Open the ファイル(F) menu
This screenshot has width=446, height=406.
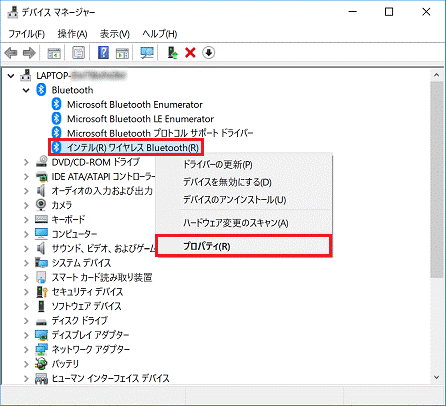pyautogui.click(x=26, y=34)
